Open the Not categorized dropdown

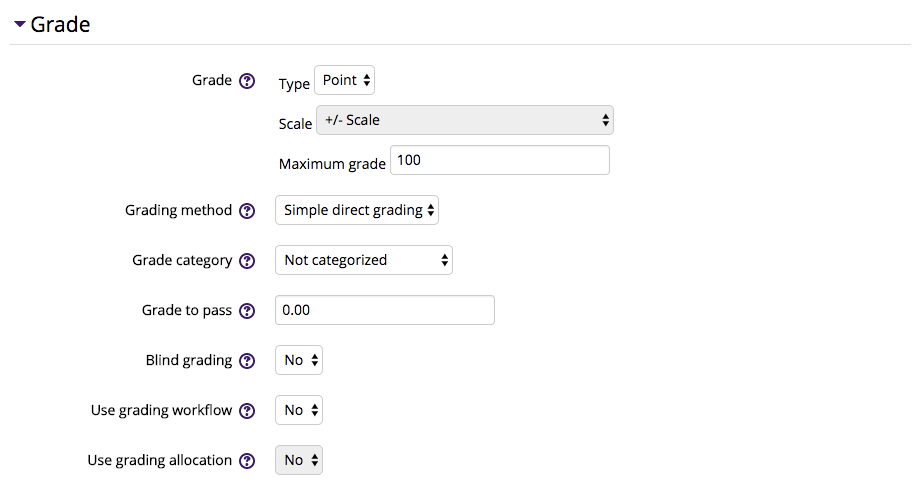pos(364,260)
